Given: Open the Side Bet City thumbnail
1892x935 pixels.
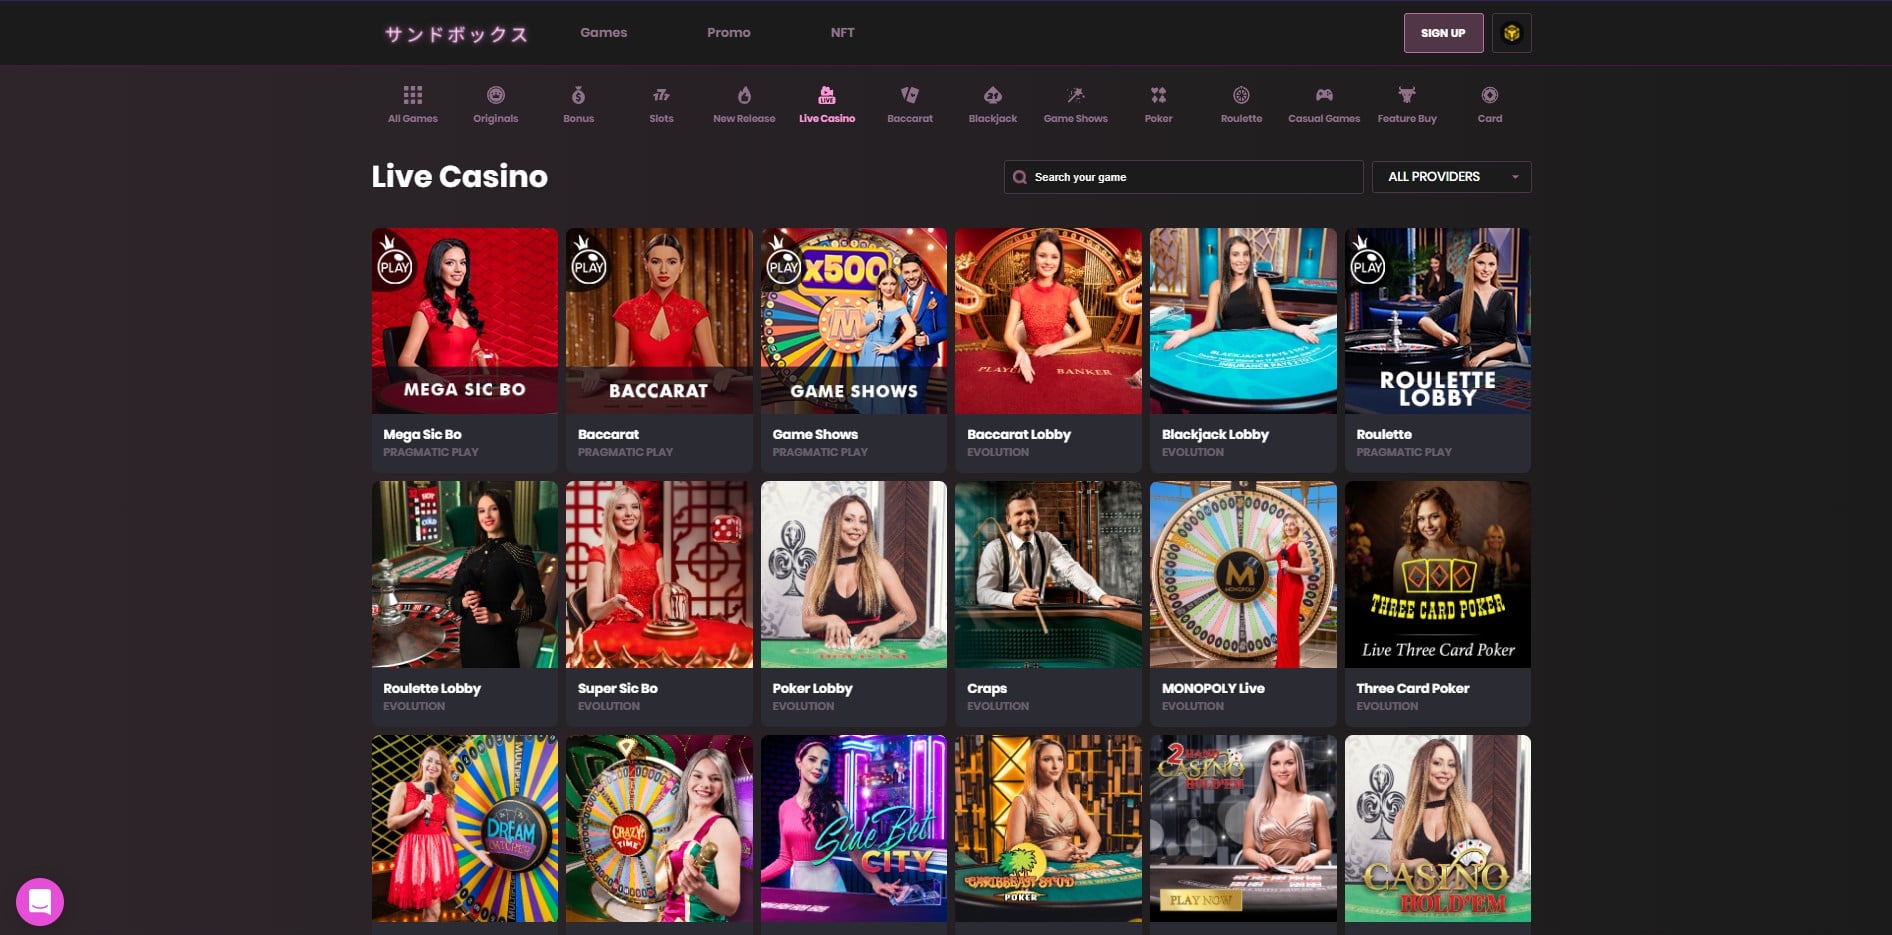Looking at the screenshot, I should point(854,828).
